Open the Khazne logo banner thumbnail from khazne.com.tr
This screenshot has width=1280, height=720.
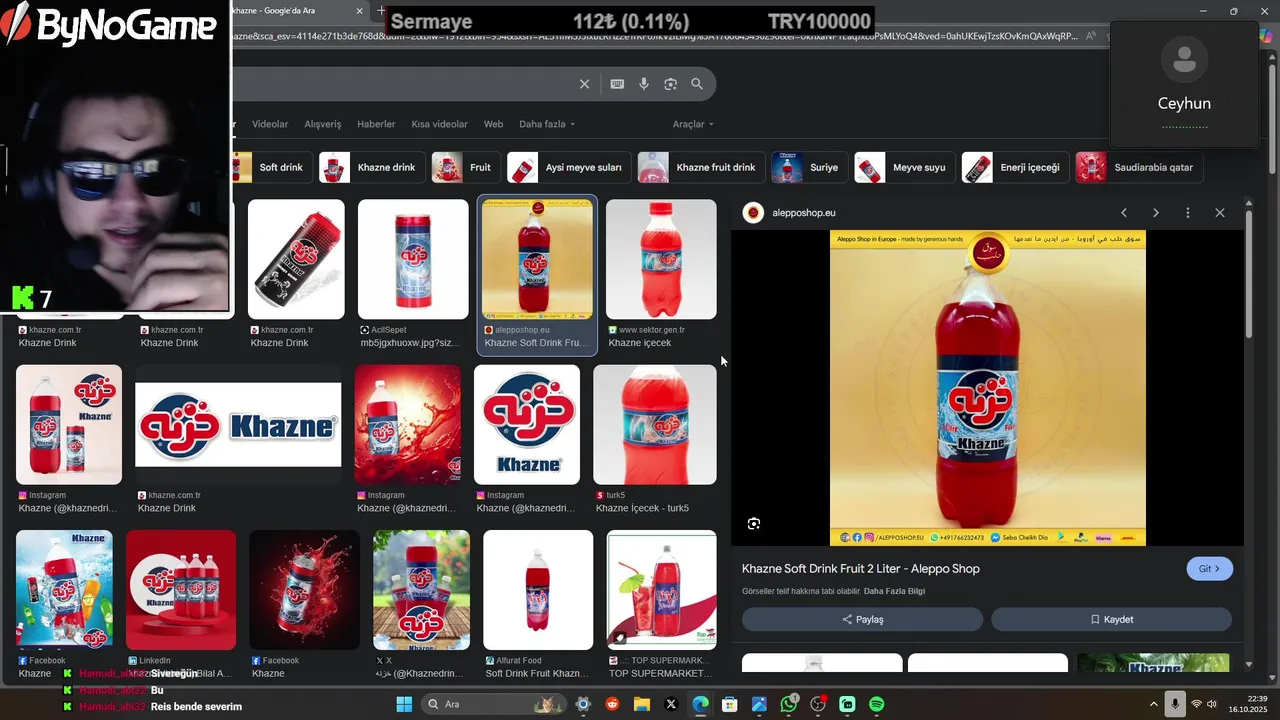238,426
